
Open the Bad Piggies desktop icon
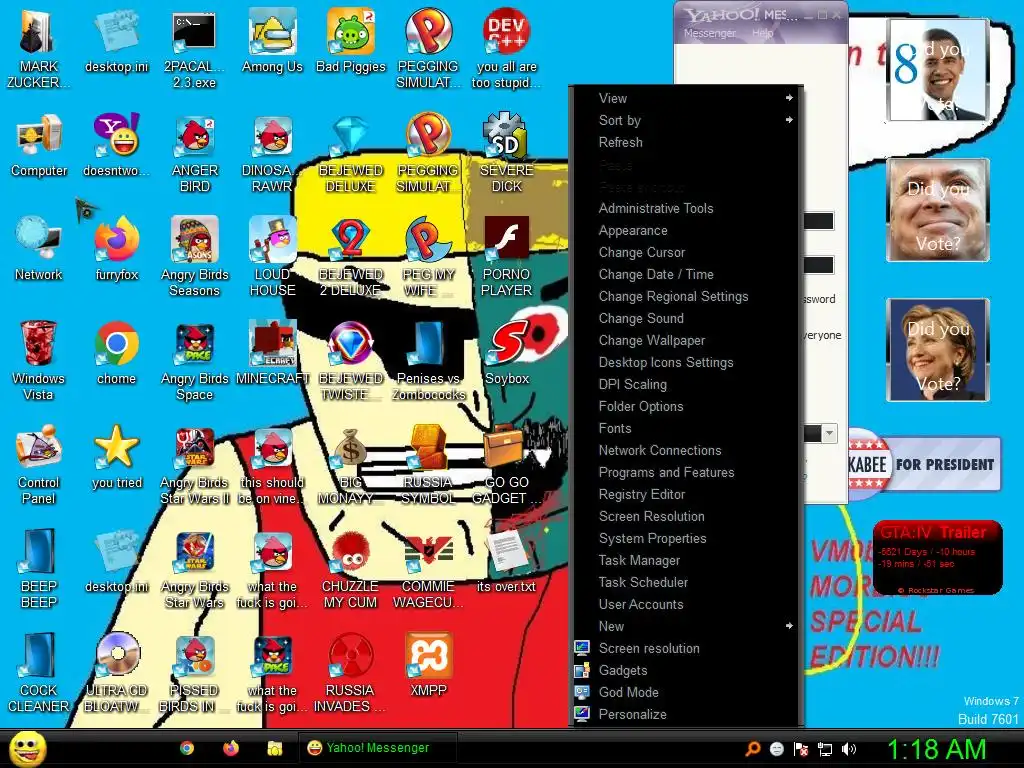[x=351, y=39]
